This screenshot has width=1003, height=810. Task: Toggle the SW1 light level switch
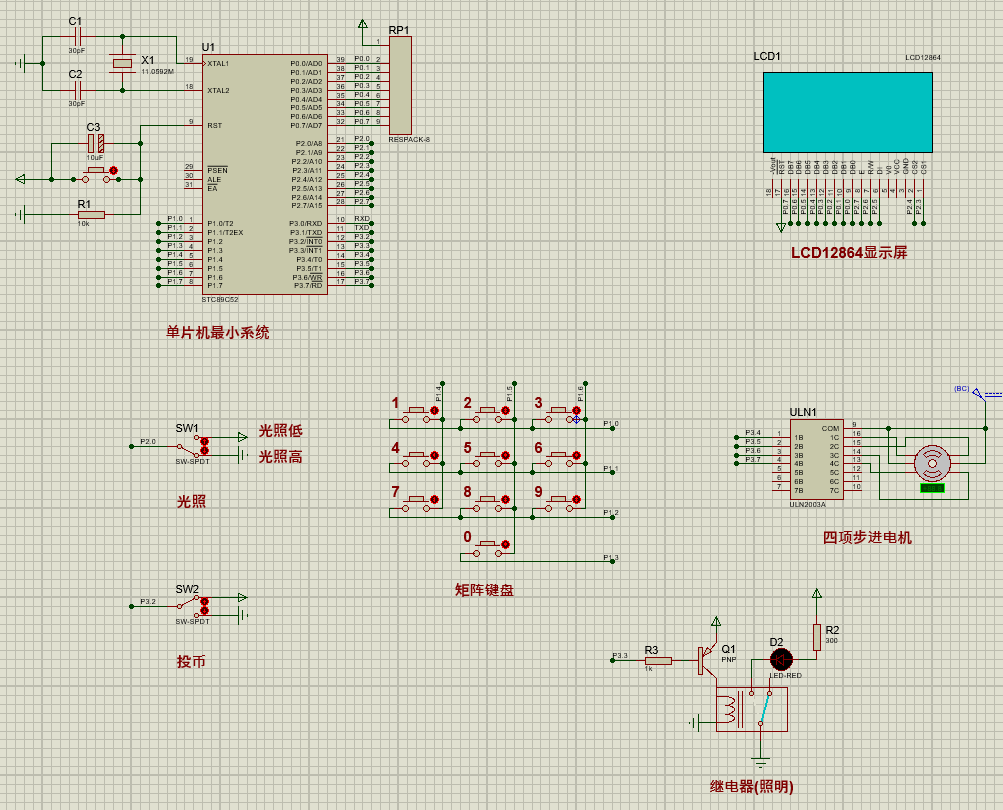click(x=188, y=443)
